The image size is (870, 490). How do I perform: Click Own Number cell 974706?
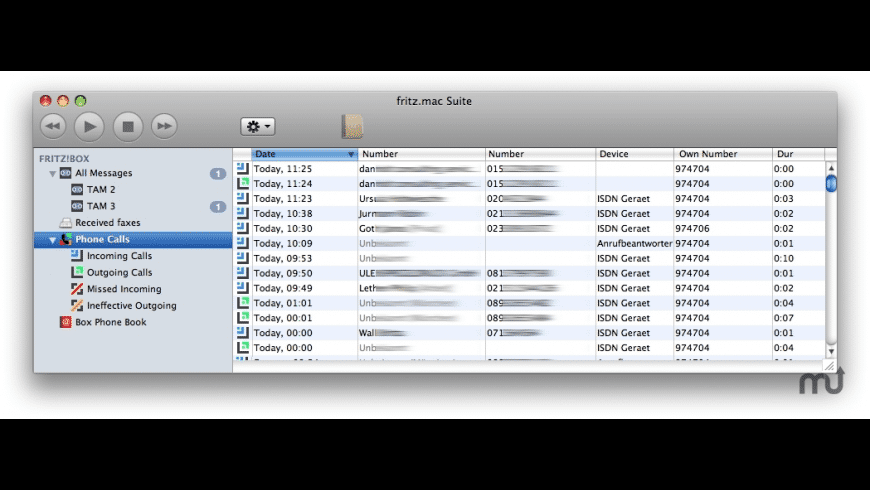click(692, 229)
